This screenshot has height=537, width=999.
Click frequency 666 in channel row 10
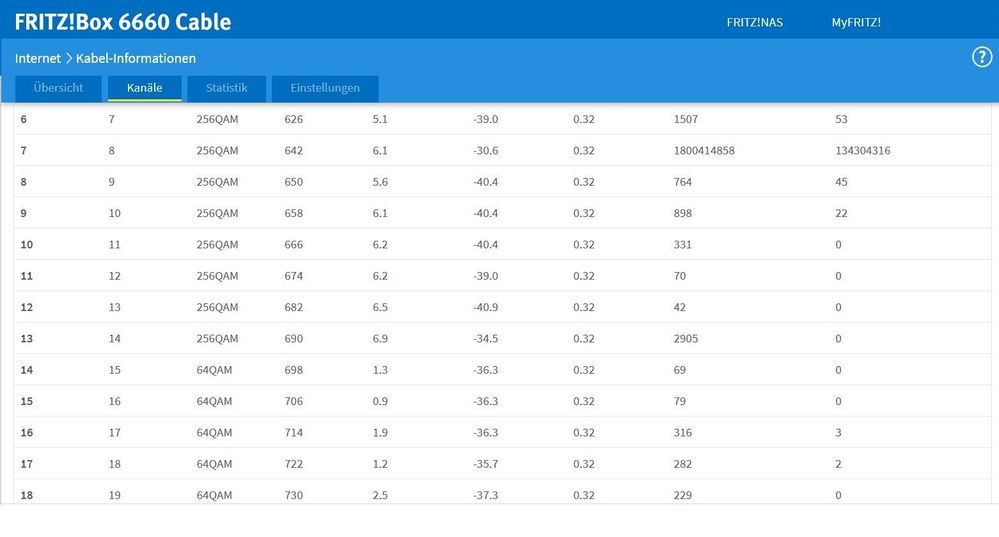(294, 245)
